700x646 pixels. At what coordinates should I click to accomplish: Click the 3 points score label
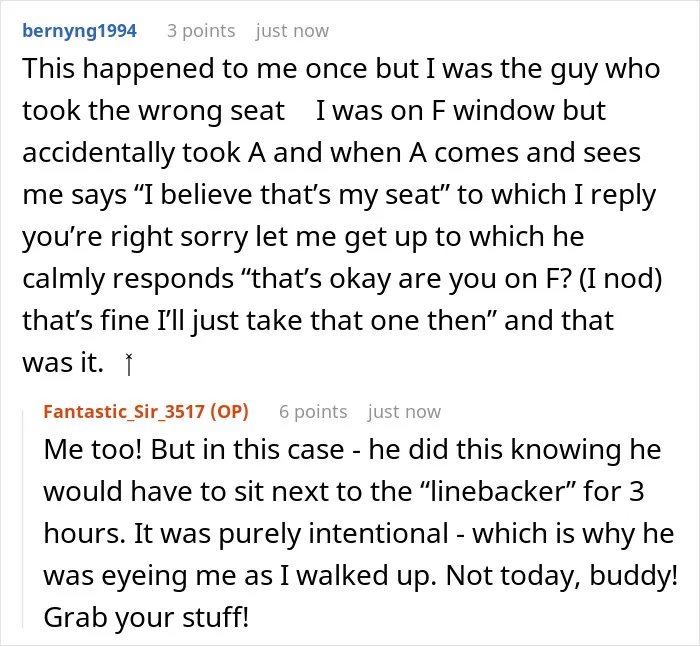(201, 31)
